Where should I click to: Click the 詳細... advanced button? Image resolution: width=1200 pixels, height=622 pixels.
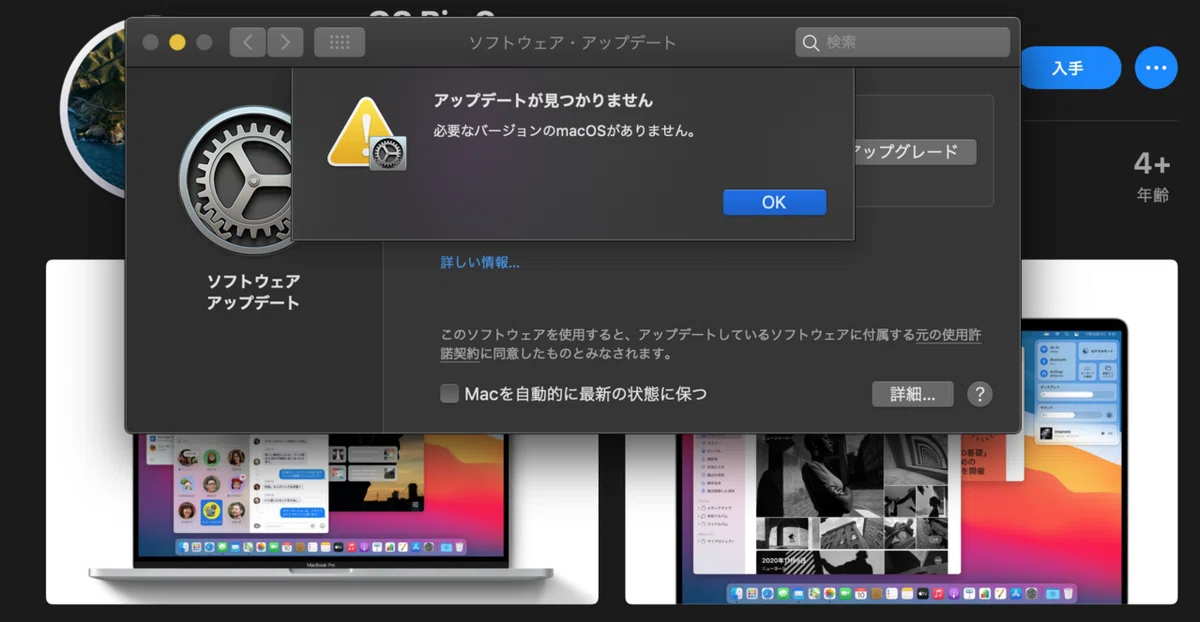(x=913, y=394)
